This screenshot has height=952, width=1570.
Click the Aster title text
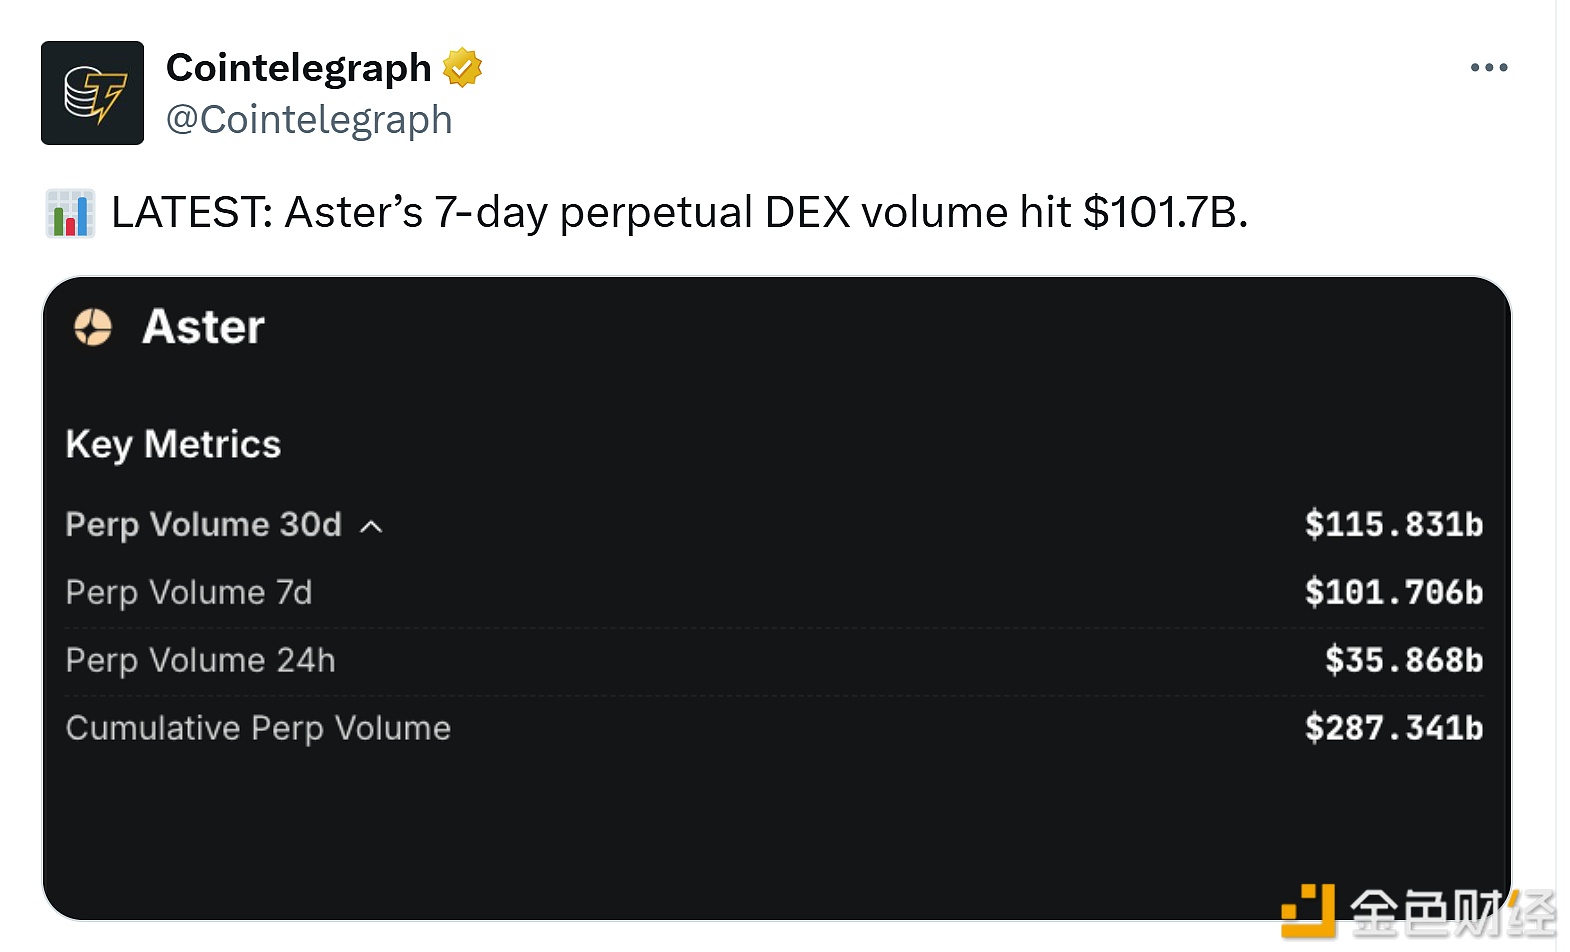pos(203,327)
